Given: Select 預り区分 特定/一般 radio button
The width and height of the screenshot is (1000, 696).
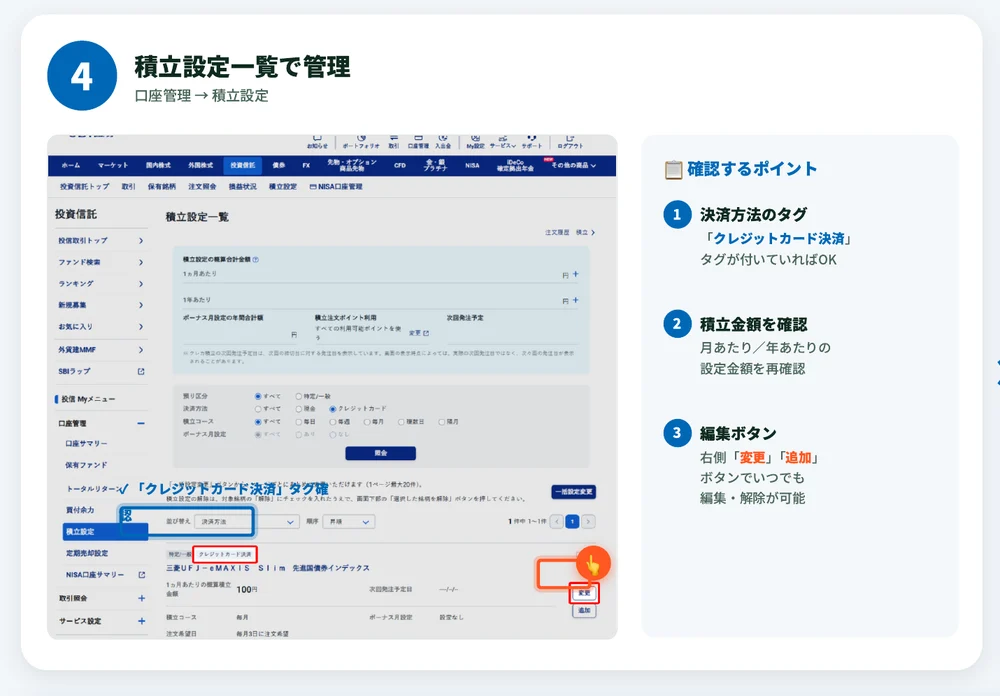Looking at the screenshot, I should (x=298, y=396).
